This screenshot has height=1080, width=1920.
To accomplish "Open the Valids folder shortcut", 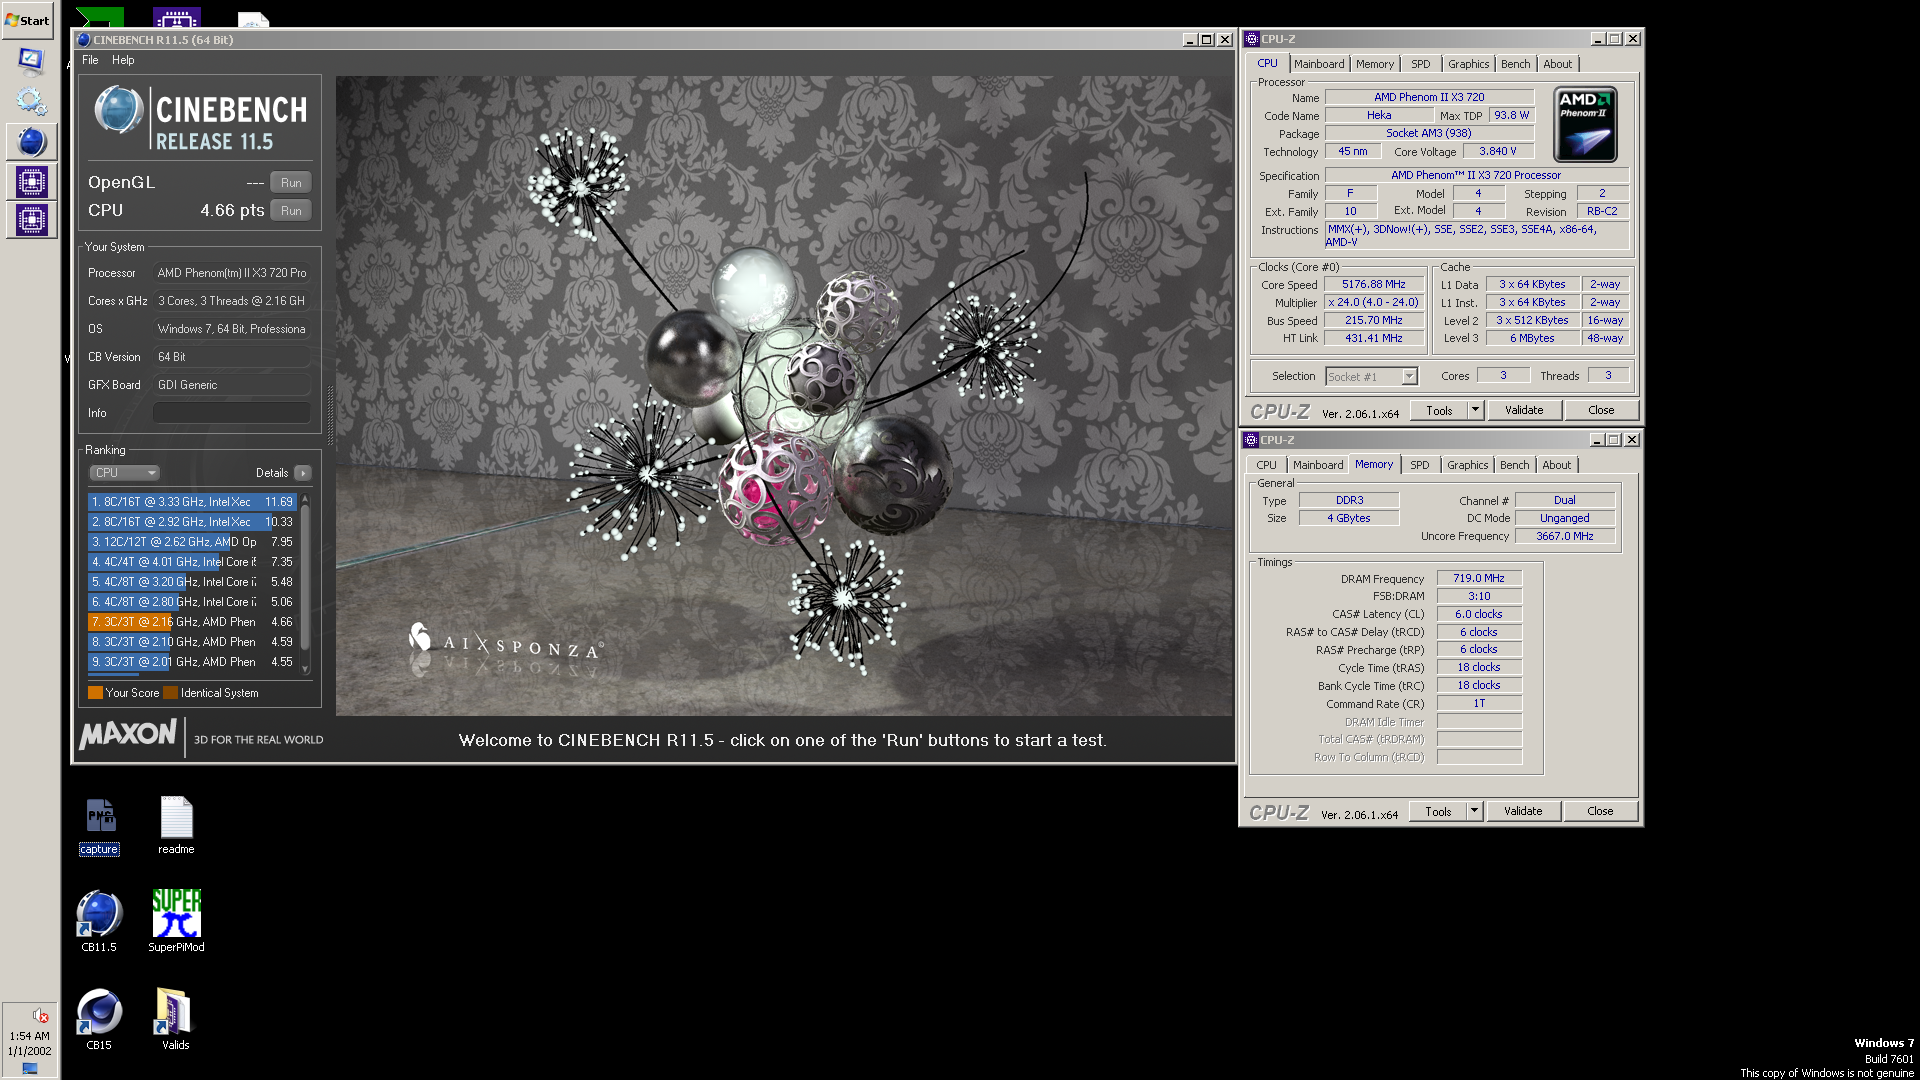I will (175, 1019).
